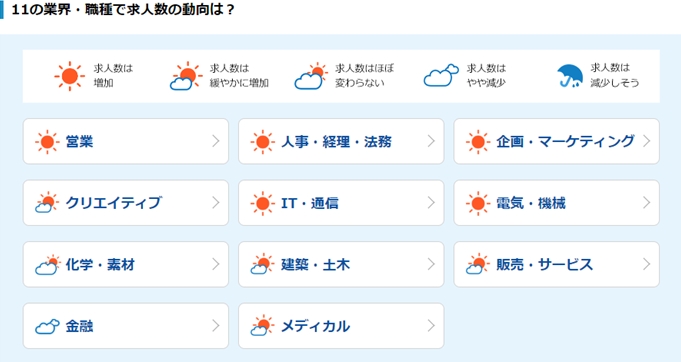This screenshot has height=362, width=681.
Task: Select the メディカル job category
Action: 341,326
